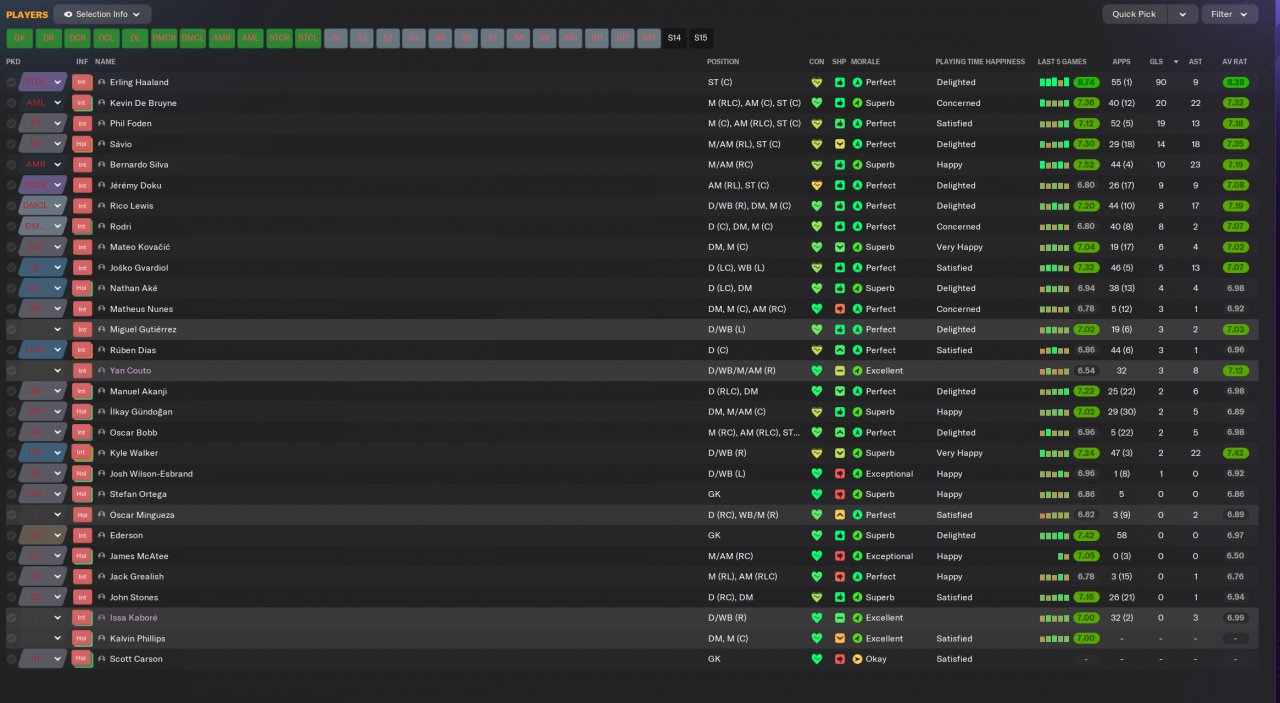Click Oscar Mingueza's orange sharpness icon
This screenshot has width=1280, height=703.
[x=840, y=515]
